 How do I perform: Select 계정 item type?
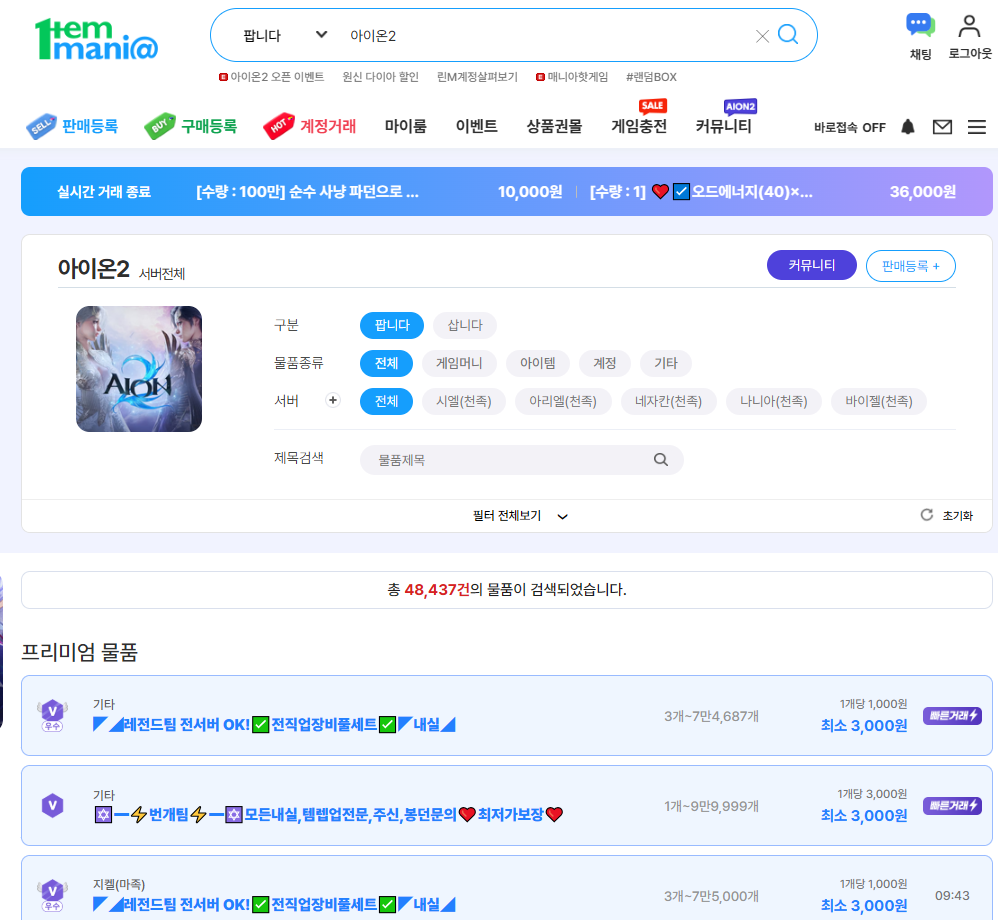[x=605, y=364]
